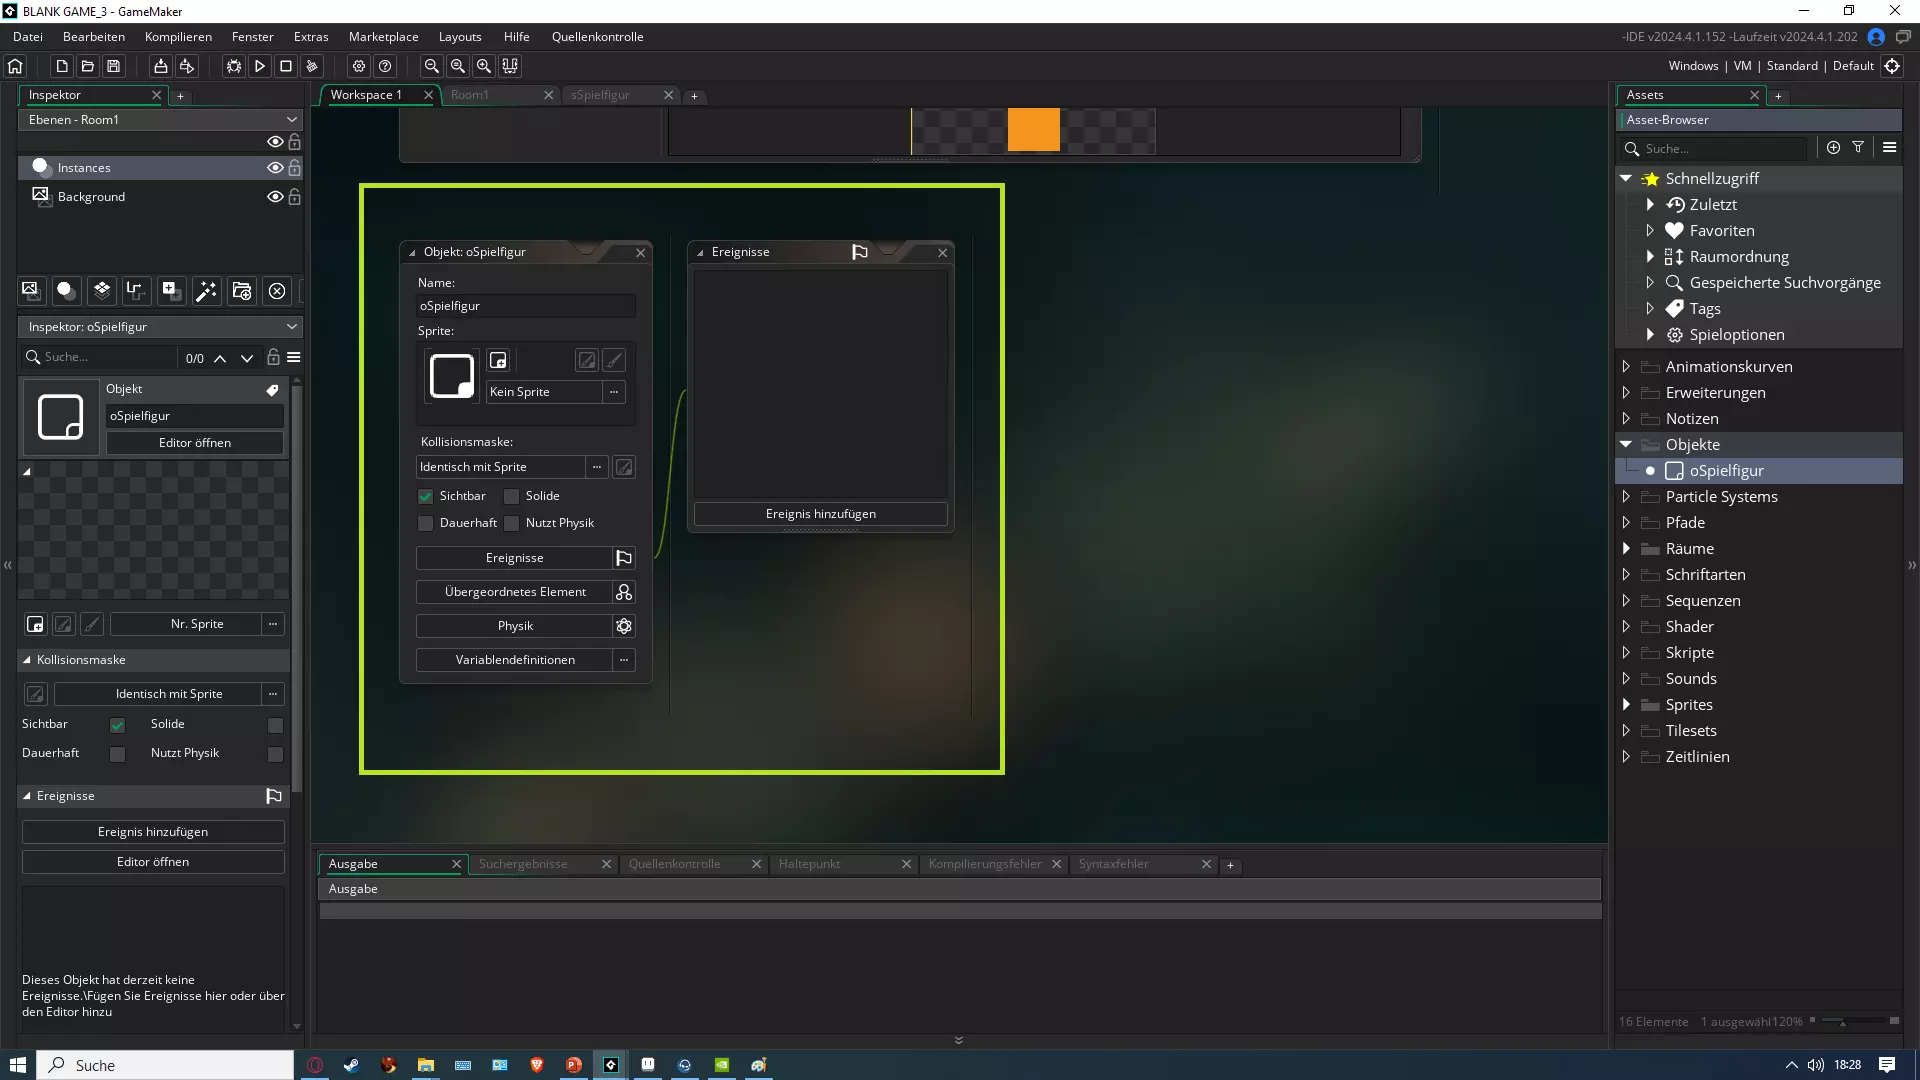
Task: Click the Stop game square icon
Action: pyautogui.click(x=286, y=66)
